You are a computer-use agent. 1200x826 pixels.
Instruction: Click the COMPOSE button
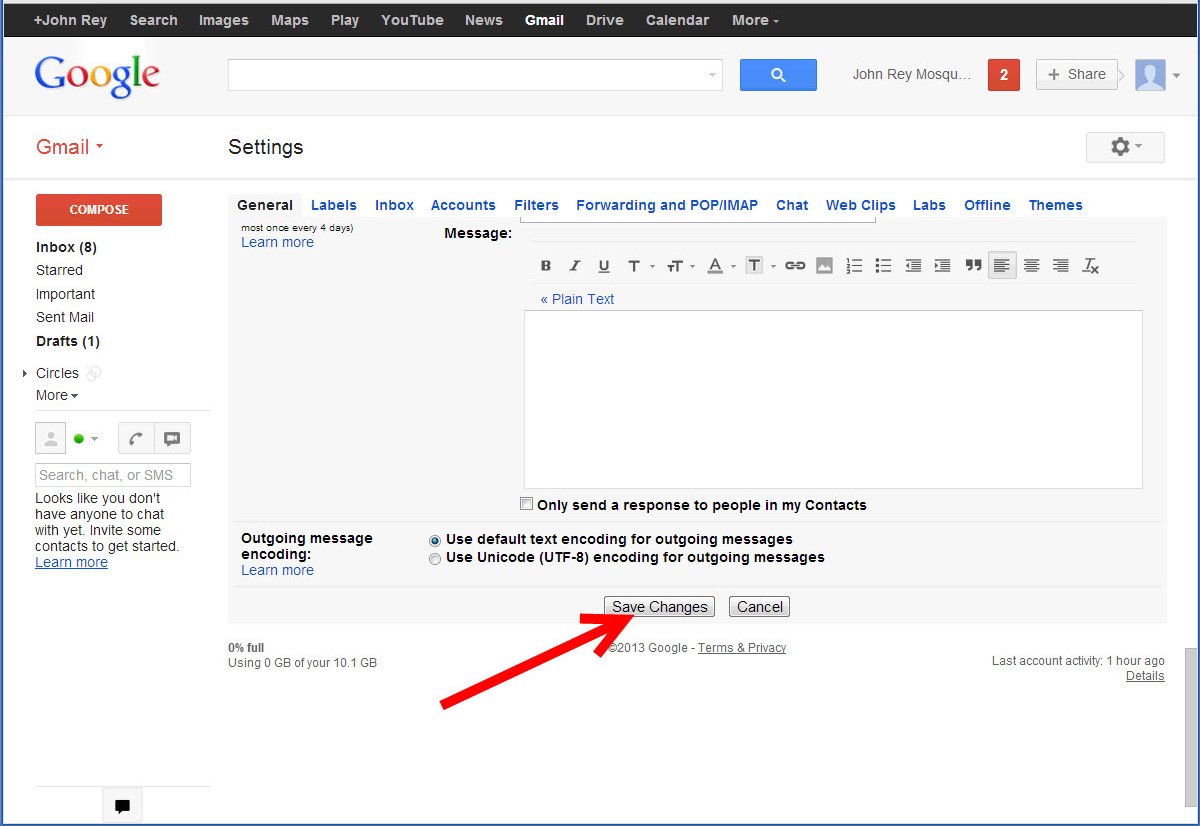click(x=99, y=210)
